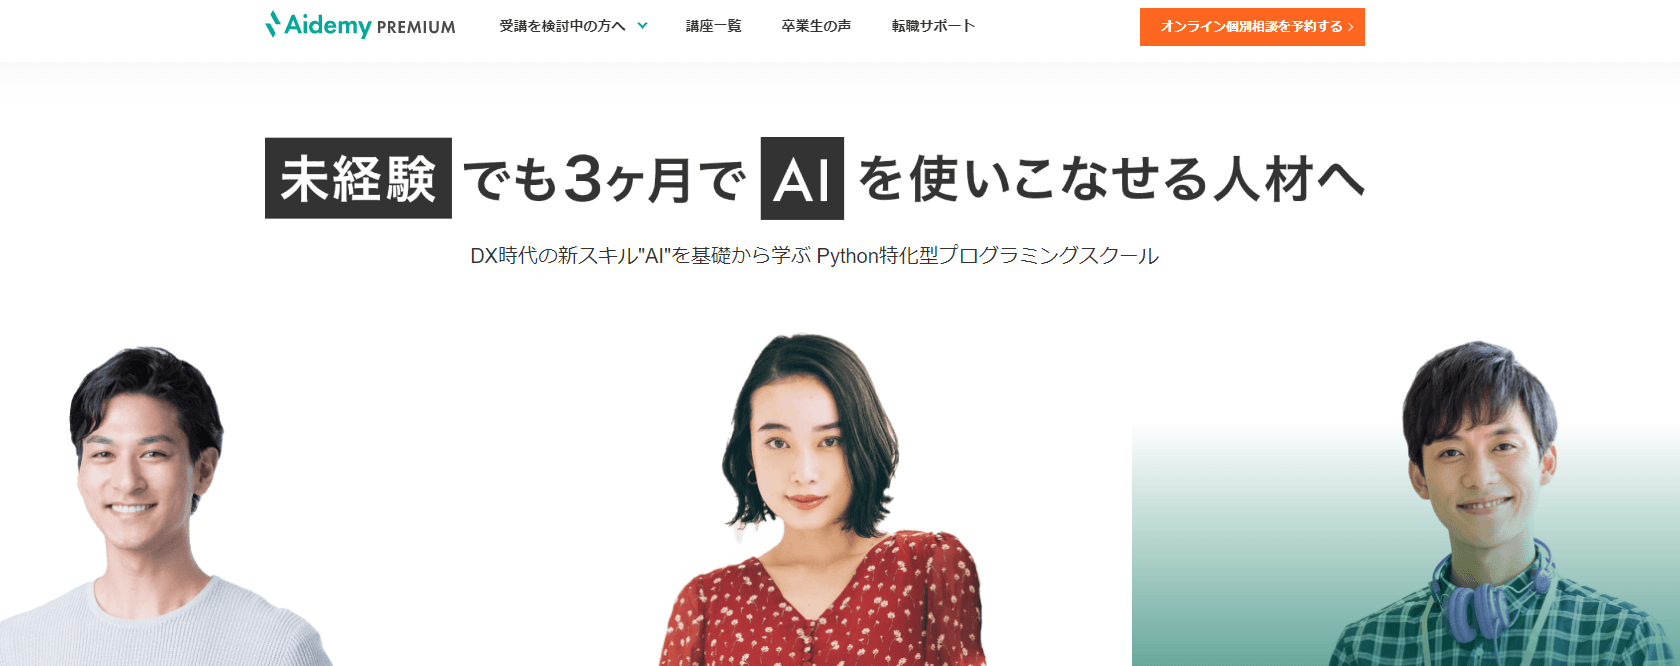Image resolution: width=1680 pixels, height=666 pixels.
Task: Expand the chevron beside 受講を検討中の方へ
Action: (642, 26)
